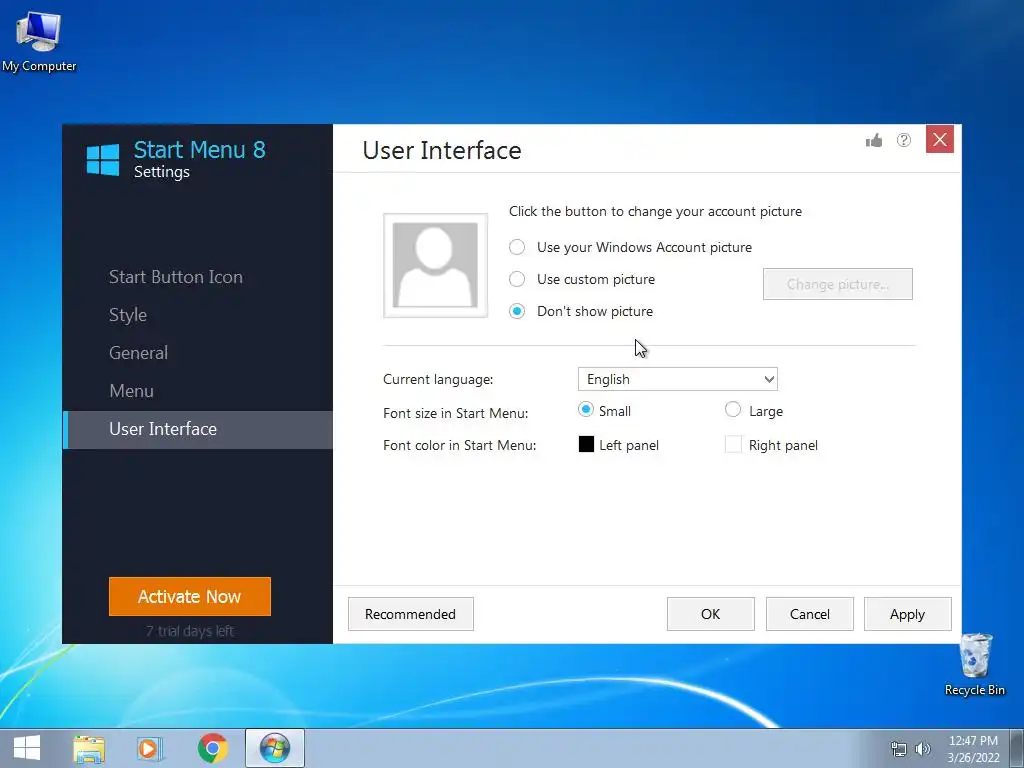The width and height of the screenshot is (1024, 768).
Task: Select the User Interface section
Action: tap(197, 429)
